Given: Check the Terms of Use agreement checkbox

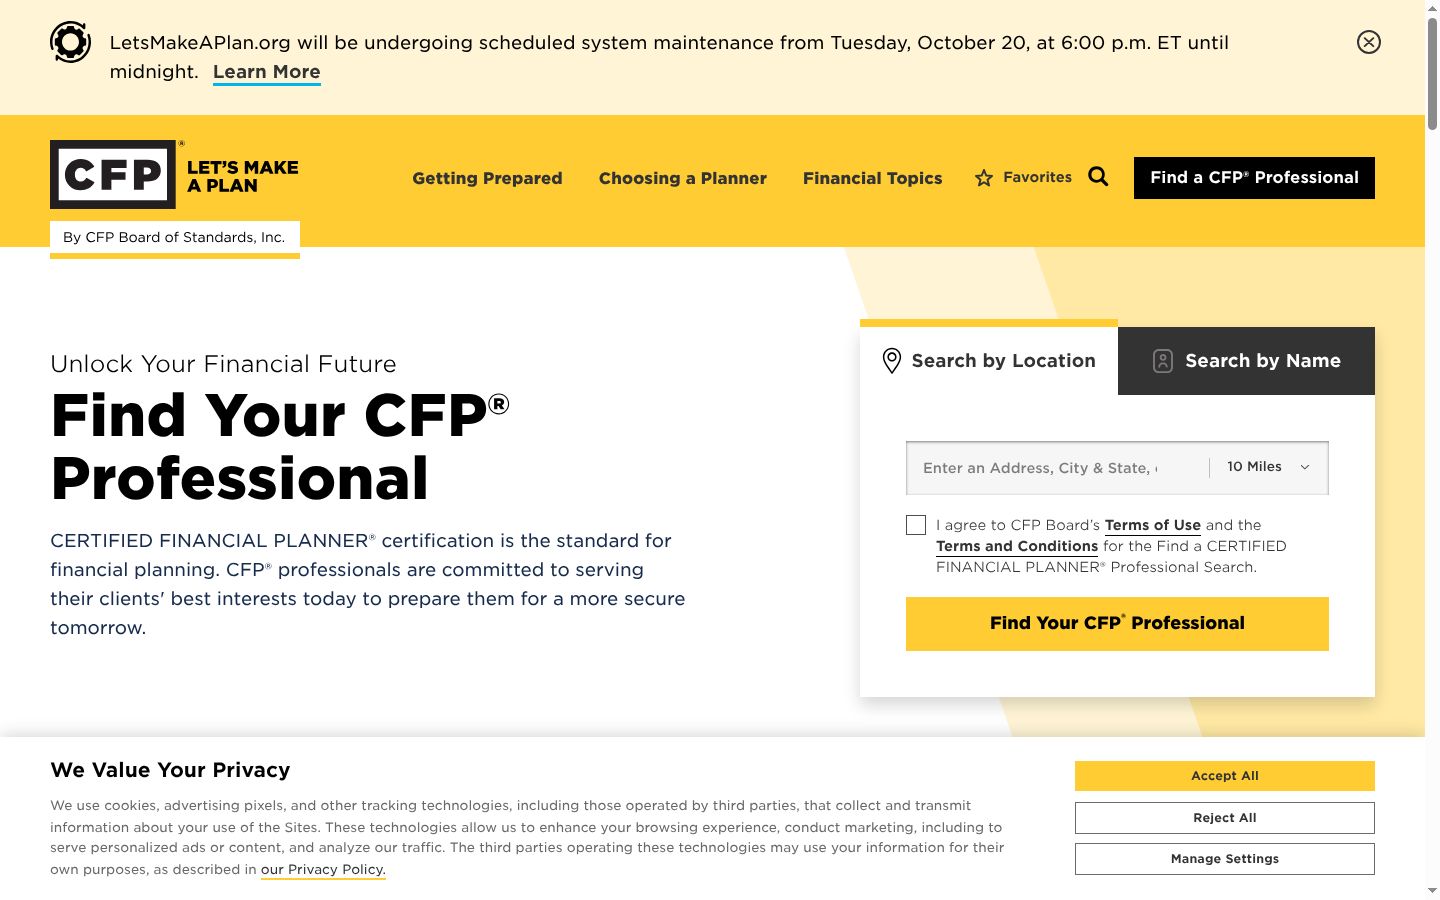Looking at the screenshot, I should pos(916,525).
